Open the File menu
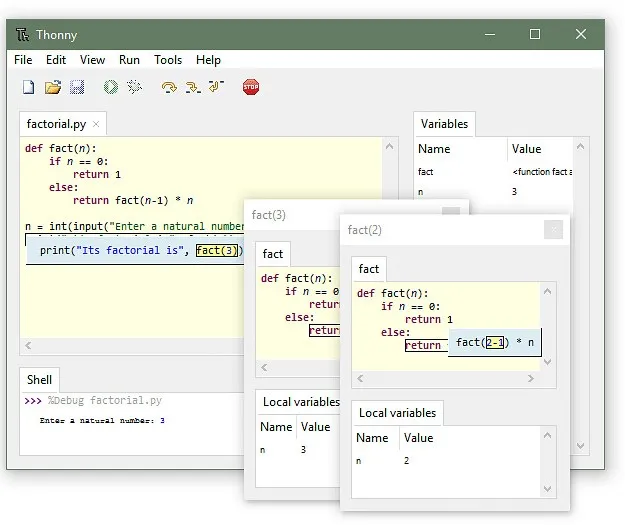Viewport: 625px width, 525px height. point(23,60)
